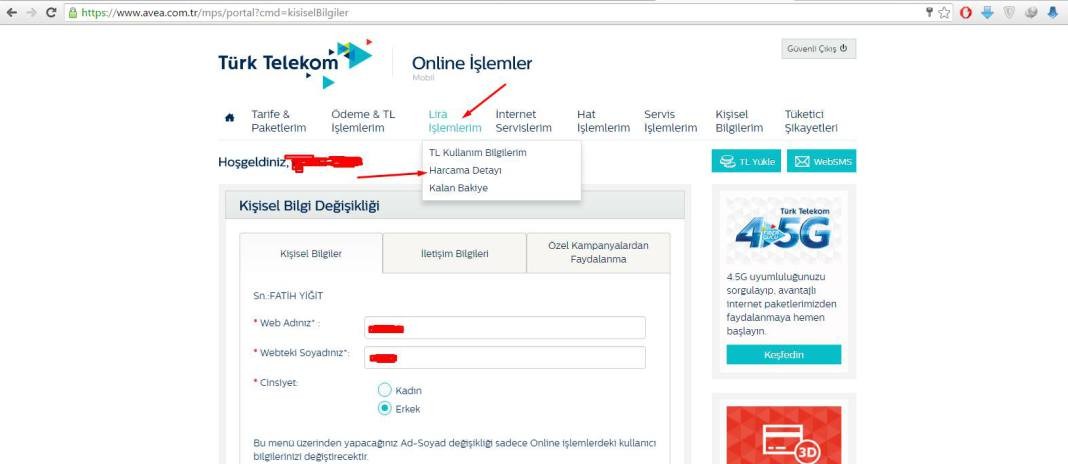This screenshot has width=1068, height=464.
Task: Click the browser forward arrow
Action: coord(31,12)
